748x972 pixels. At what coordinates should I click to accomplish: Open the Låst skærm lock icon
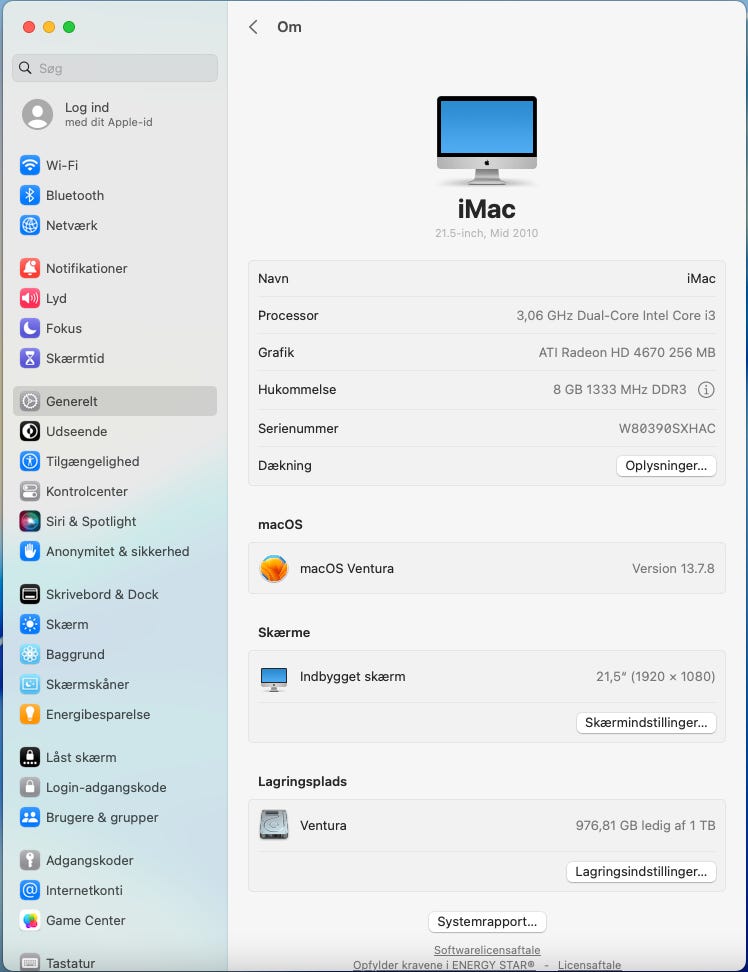(30, 758)
